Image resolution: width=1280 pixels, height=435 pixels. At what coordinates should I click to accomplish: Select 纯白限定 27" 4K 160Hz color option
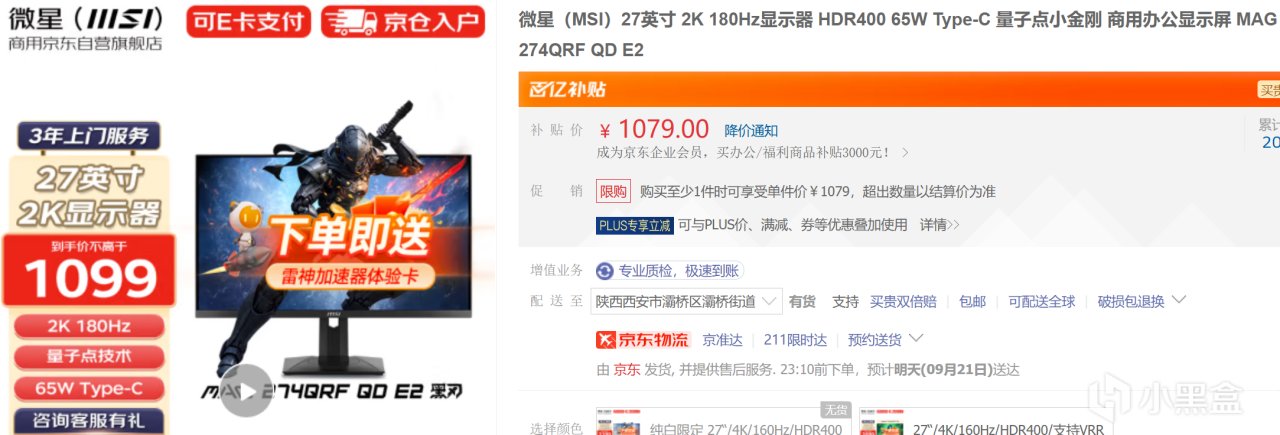tap(722, 422)
